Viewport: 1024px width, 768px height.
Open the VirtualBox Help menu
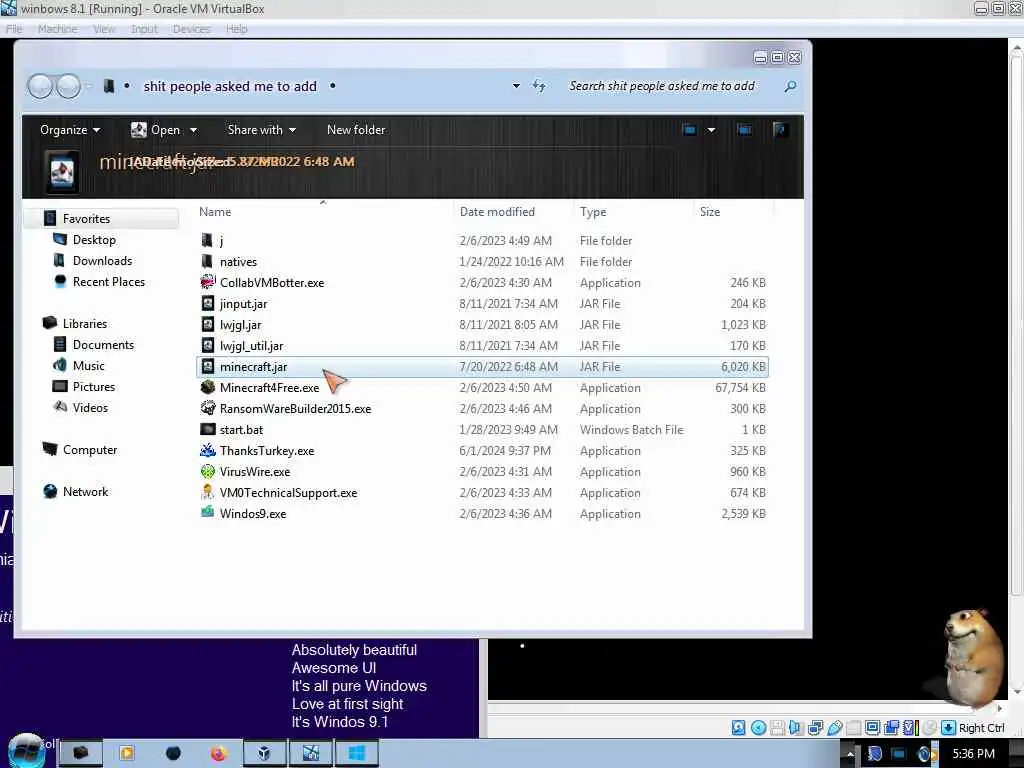point(236,29)
